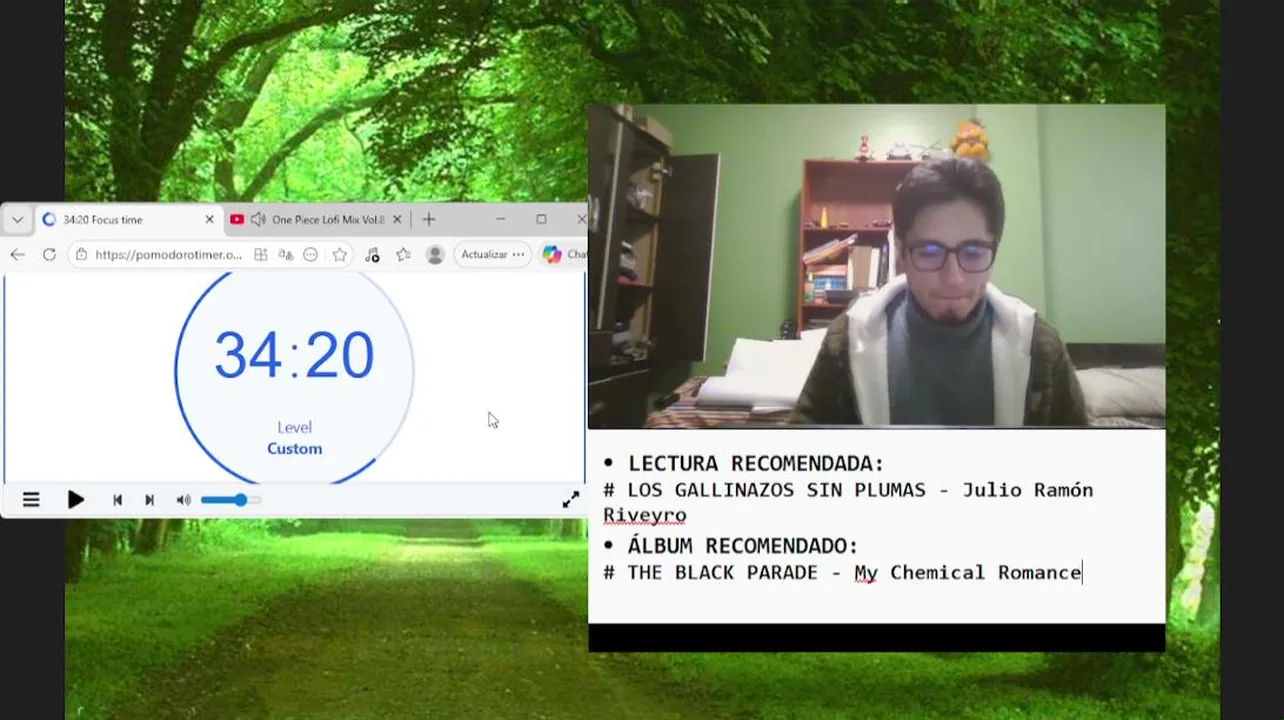Click the ÁLBUM RECOMENDADO heading text
This screenshot has width=1284, height=720.
[x=743, y=546]
